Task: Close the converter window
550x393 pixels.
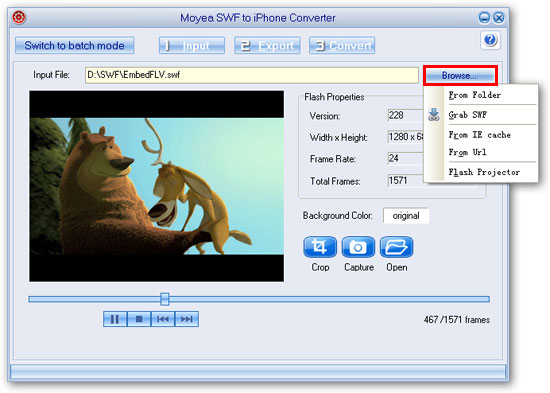Action: pyautogui.click(x=499, y=18)
